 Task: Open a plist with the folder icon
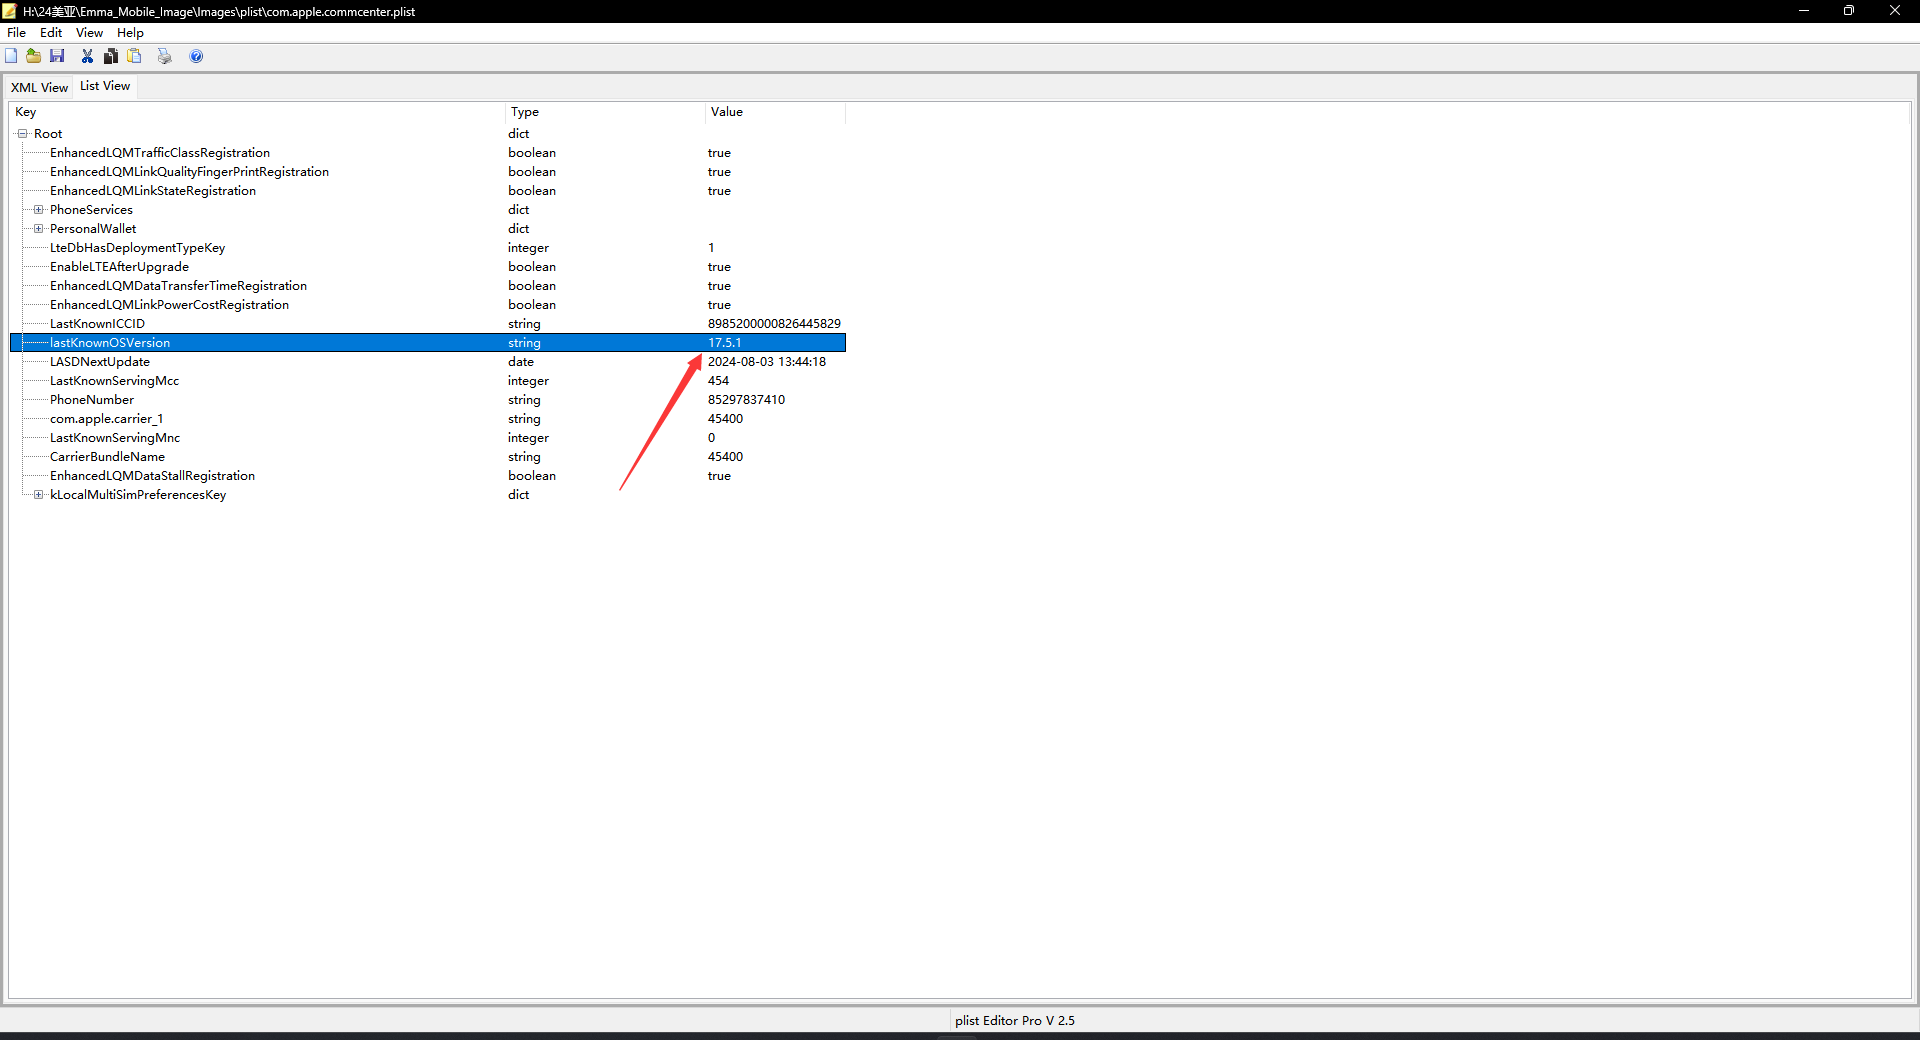tap(34, 56)
